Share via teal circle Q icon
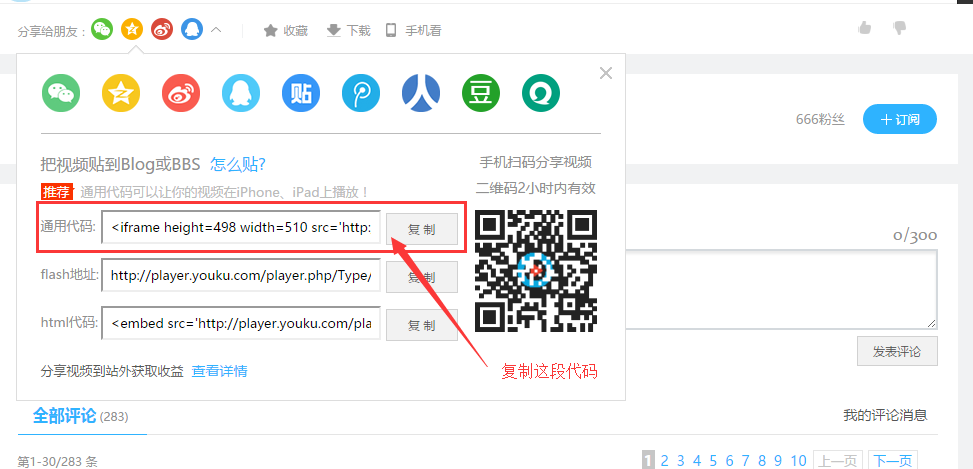973x469 pixels. click(x=541, y=93)
